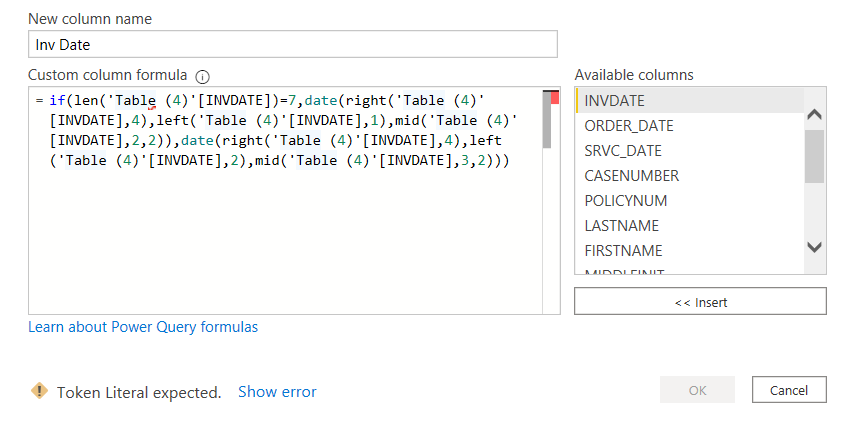Click the info icon beside Custom column formula

(x=202, y=77)
